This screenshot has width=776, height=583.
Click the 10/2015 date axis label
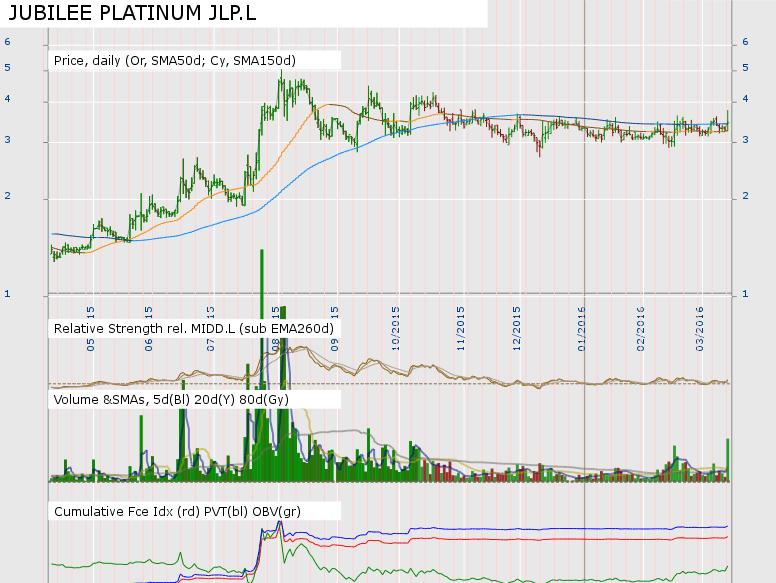pyautogui.click(x=395, y=329)
